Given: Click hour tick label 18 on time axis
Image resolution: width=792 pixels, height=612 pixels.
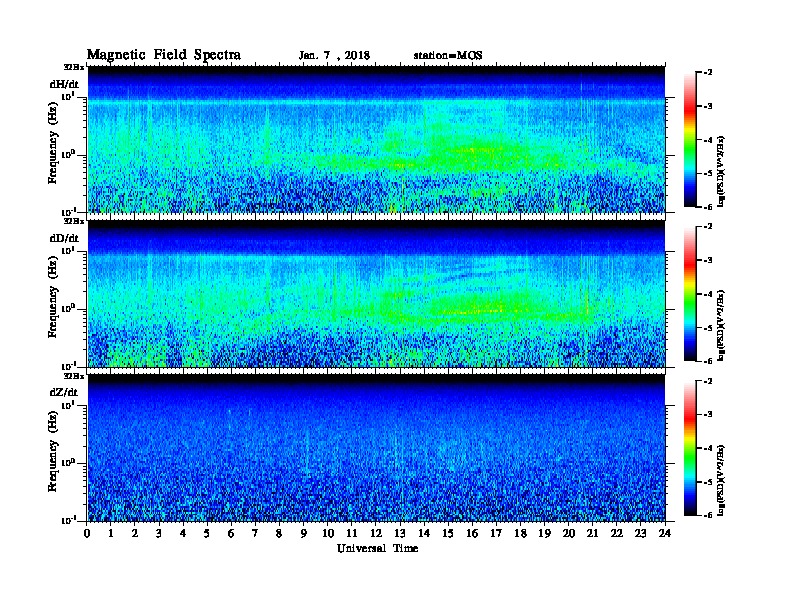Looking at the screenshot, I should pyautogui.click(x=521, y=534).
